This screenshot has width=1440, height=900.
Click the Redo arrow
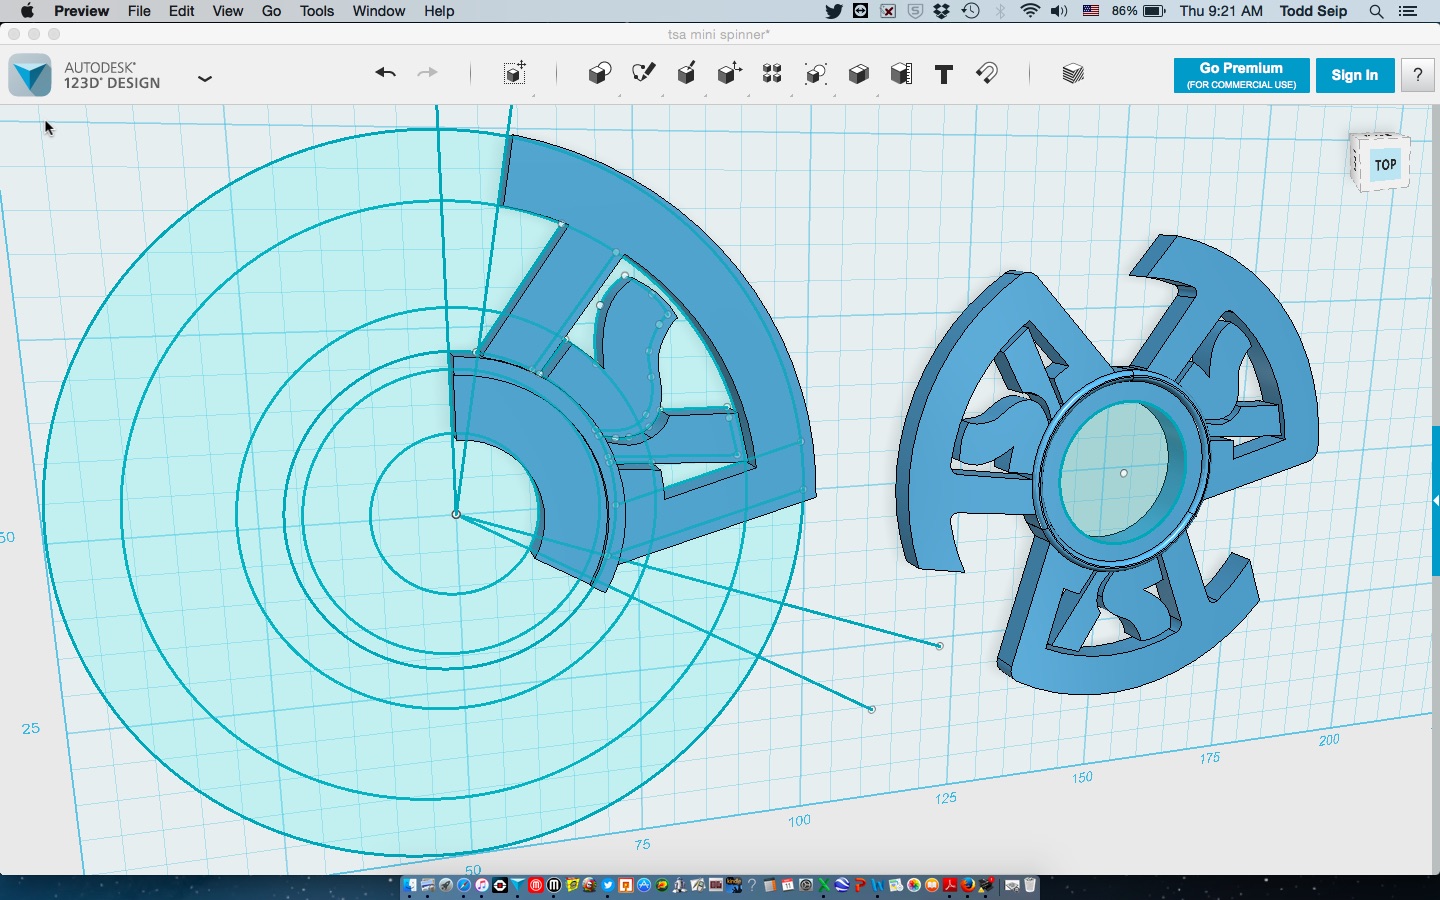point(427,73)
